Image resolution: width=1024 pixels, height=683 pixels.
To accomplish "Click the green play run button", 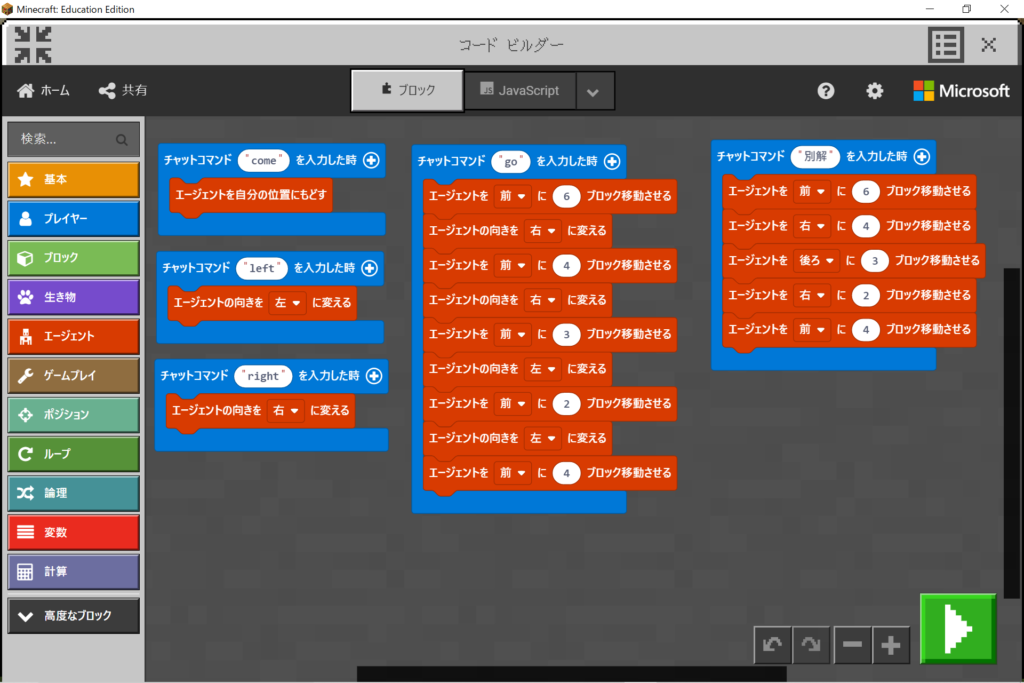I will click(x=957, y=628).
